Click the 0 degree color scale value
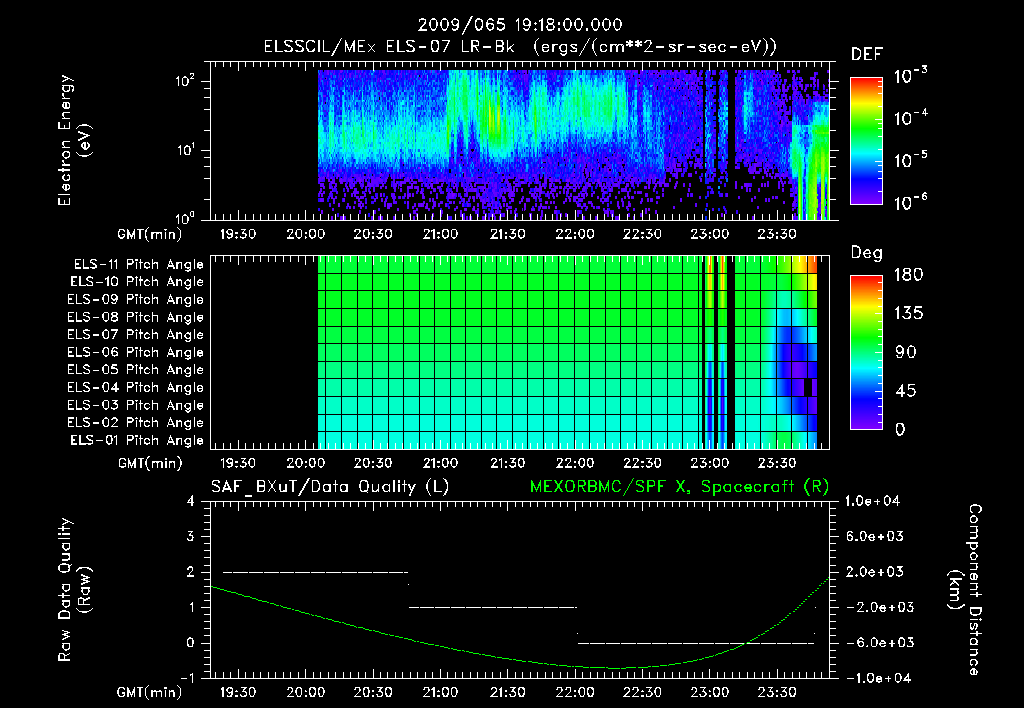Image resolution: width=1024 pixels, height=708 pixels. [x=900, y=429]
